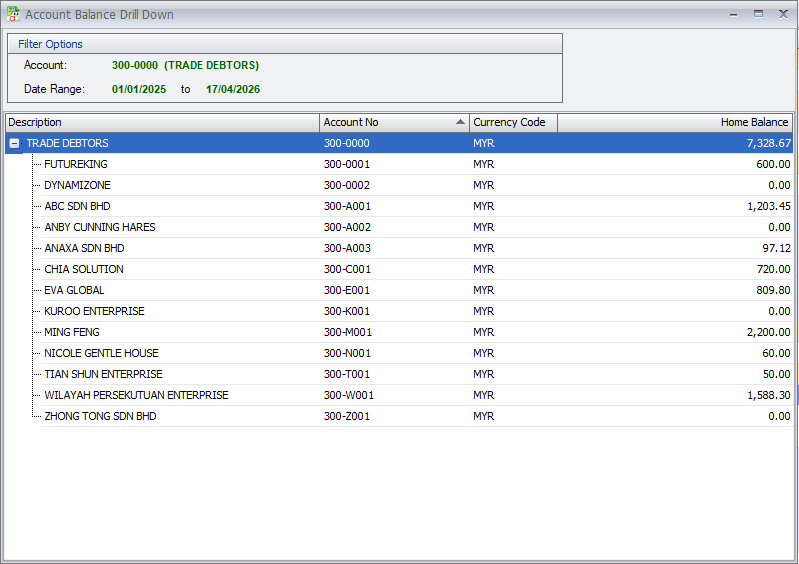Select the CHIA SOLUTION account row
This screenshot has width=799, height=564.
84,269
